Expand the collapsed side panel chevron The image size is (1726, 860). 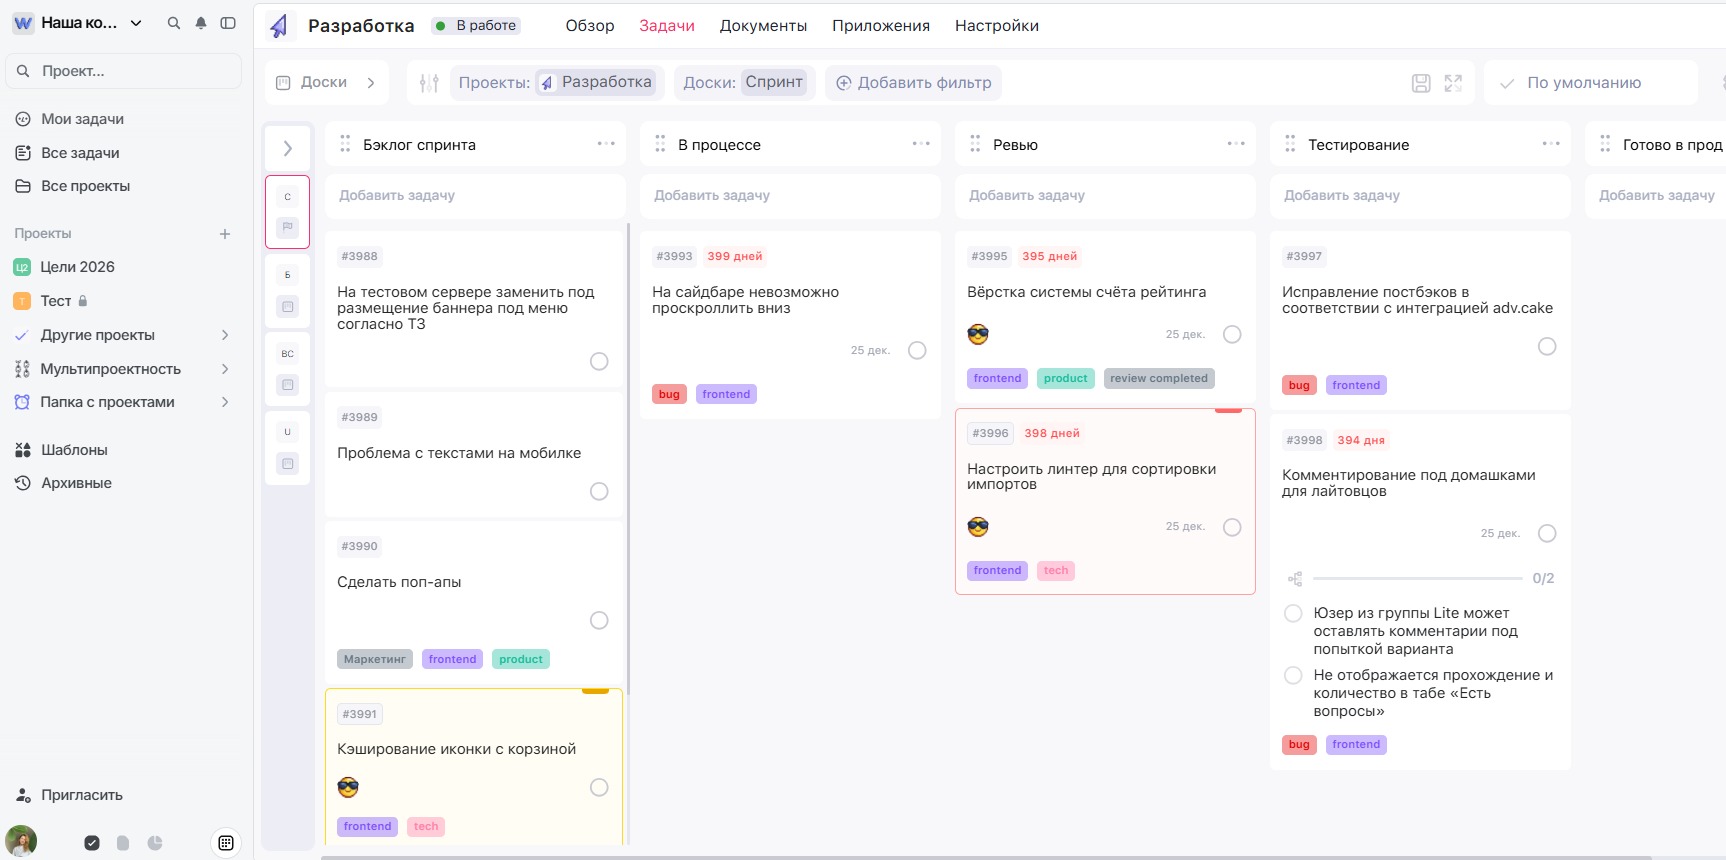pyautogui.click(x=288, y=148)
